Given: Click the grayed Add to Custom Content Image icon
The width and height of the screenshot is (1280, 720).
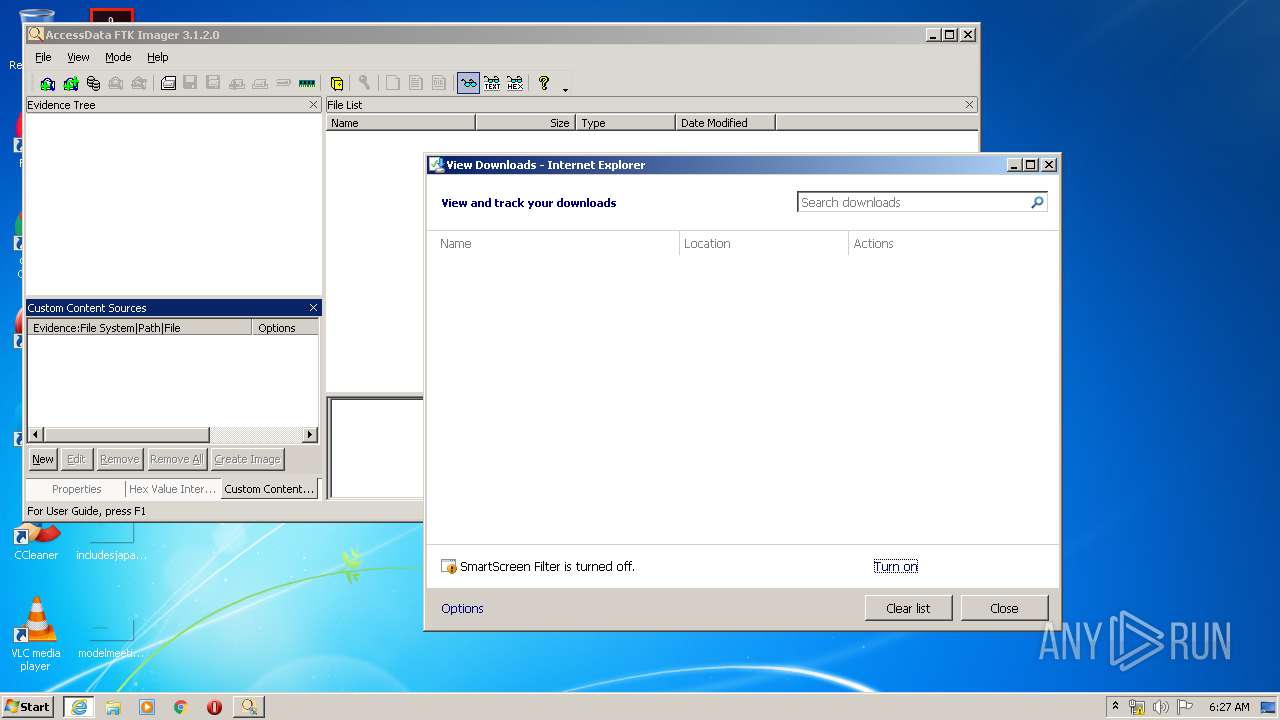Looking at the screenshot, I should [237, 83].
